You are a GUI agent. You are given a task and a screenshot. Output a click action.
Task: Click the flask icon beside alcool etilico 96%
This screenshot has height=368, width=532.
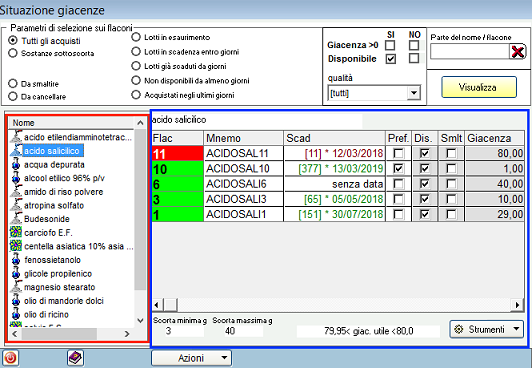point(16,178)
